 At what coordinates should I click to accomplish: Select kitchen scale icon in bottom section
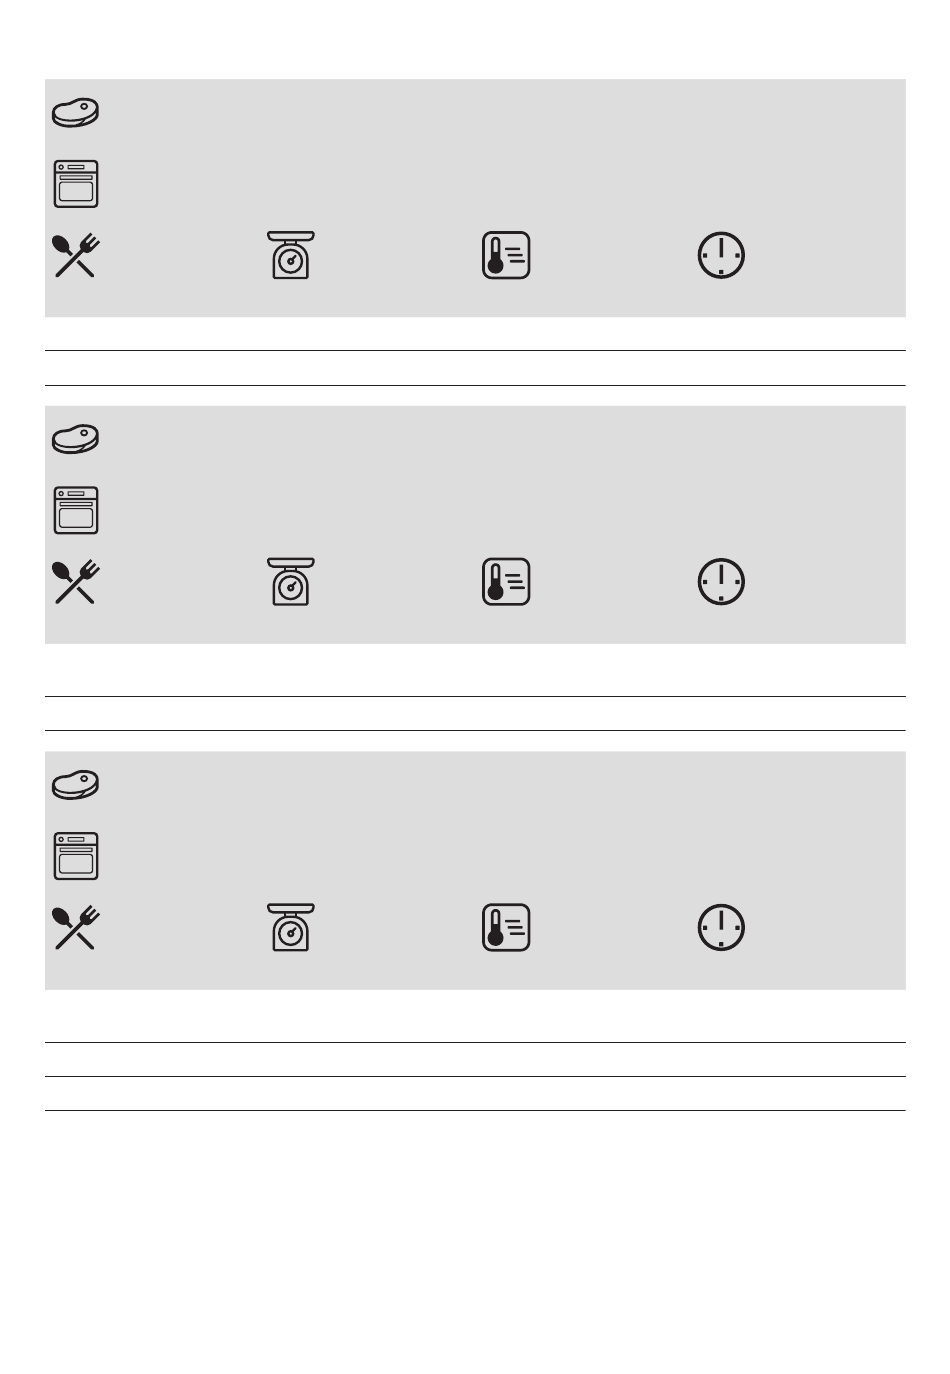pos(291,927)
